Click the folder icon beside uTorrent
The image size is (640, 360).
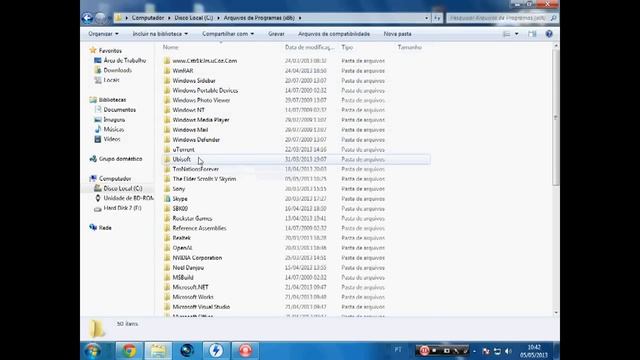pyautogui.click(x=167, y=149)
